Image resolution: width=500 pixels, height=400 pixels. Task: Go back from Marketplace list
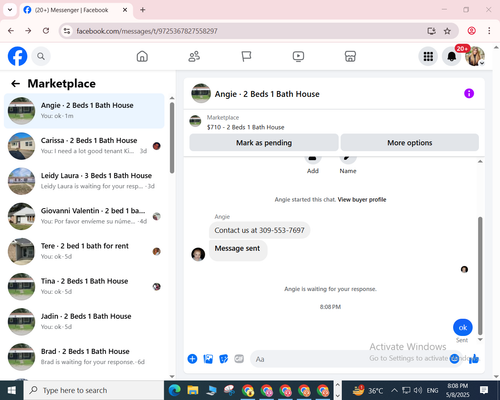tap(15, 84)
